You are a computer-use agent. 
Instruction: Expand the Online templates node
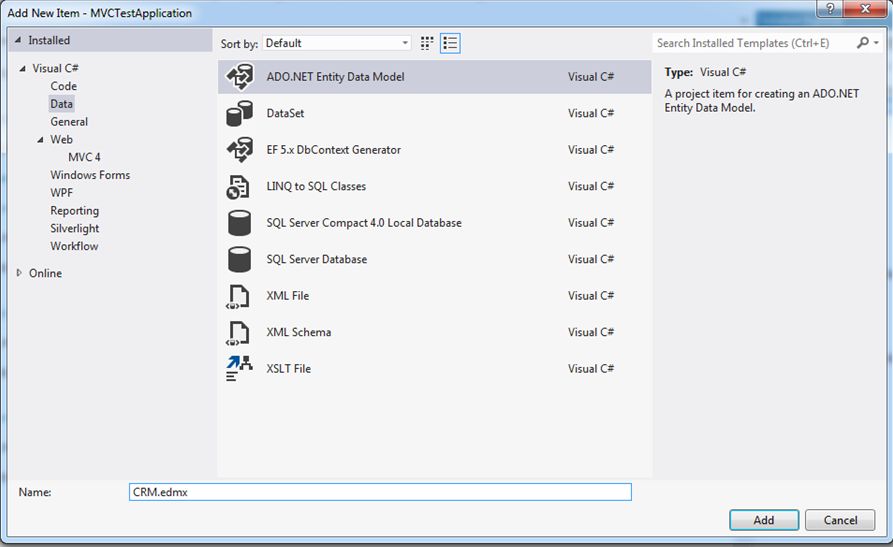tap(19, 273)
